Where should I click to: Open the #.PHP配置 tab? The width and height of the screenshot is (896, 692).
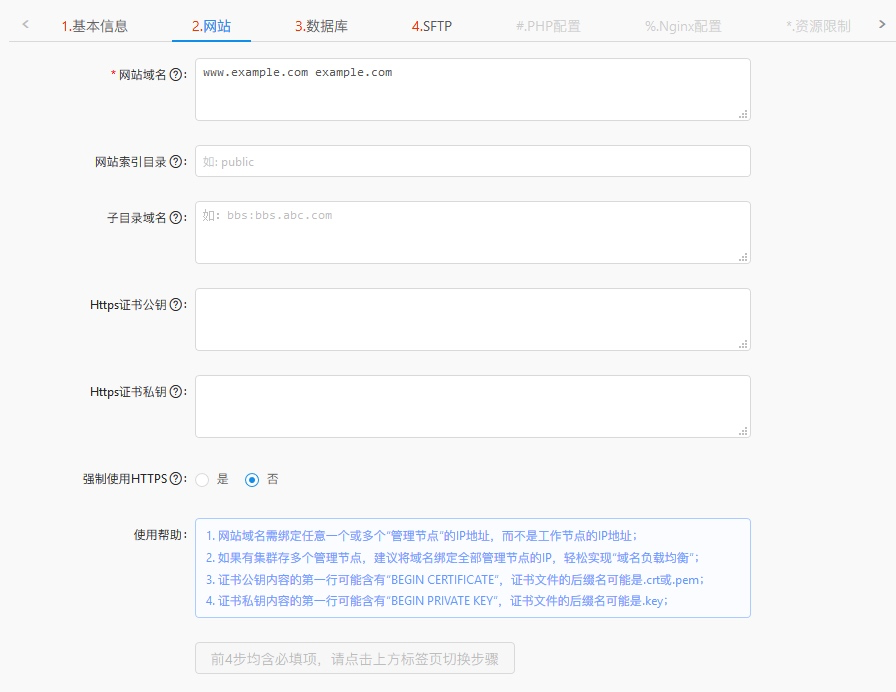click(547, 26)
